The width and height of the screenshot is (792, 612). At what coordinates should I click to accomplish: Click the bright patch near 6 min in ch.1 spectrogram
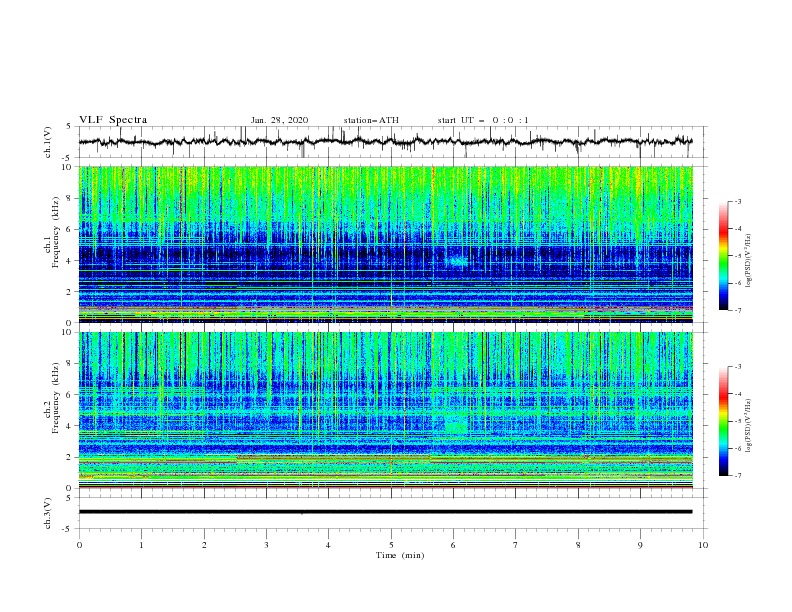pos(458,261)
